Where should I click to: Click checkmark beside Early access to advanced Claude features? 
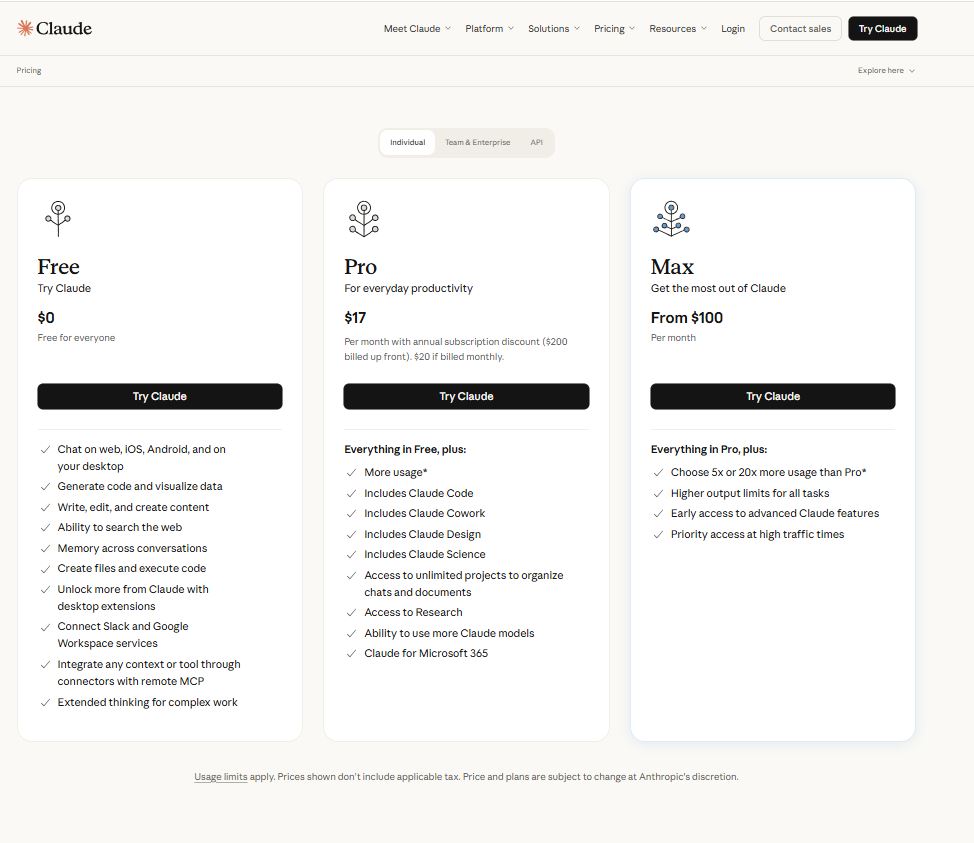point(658,514)
